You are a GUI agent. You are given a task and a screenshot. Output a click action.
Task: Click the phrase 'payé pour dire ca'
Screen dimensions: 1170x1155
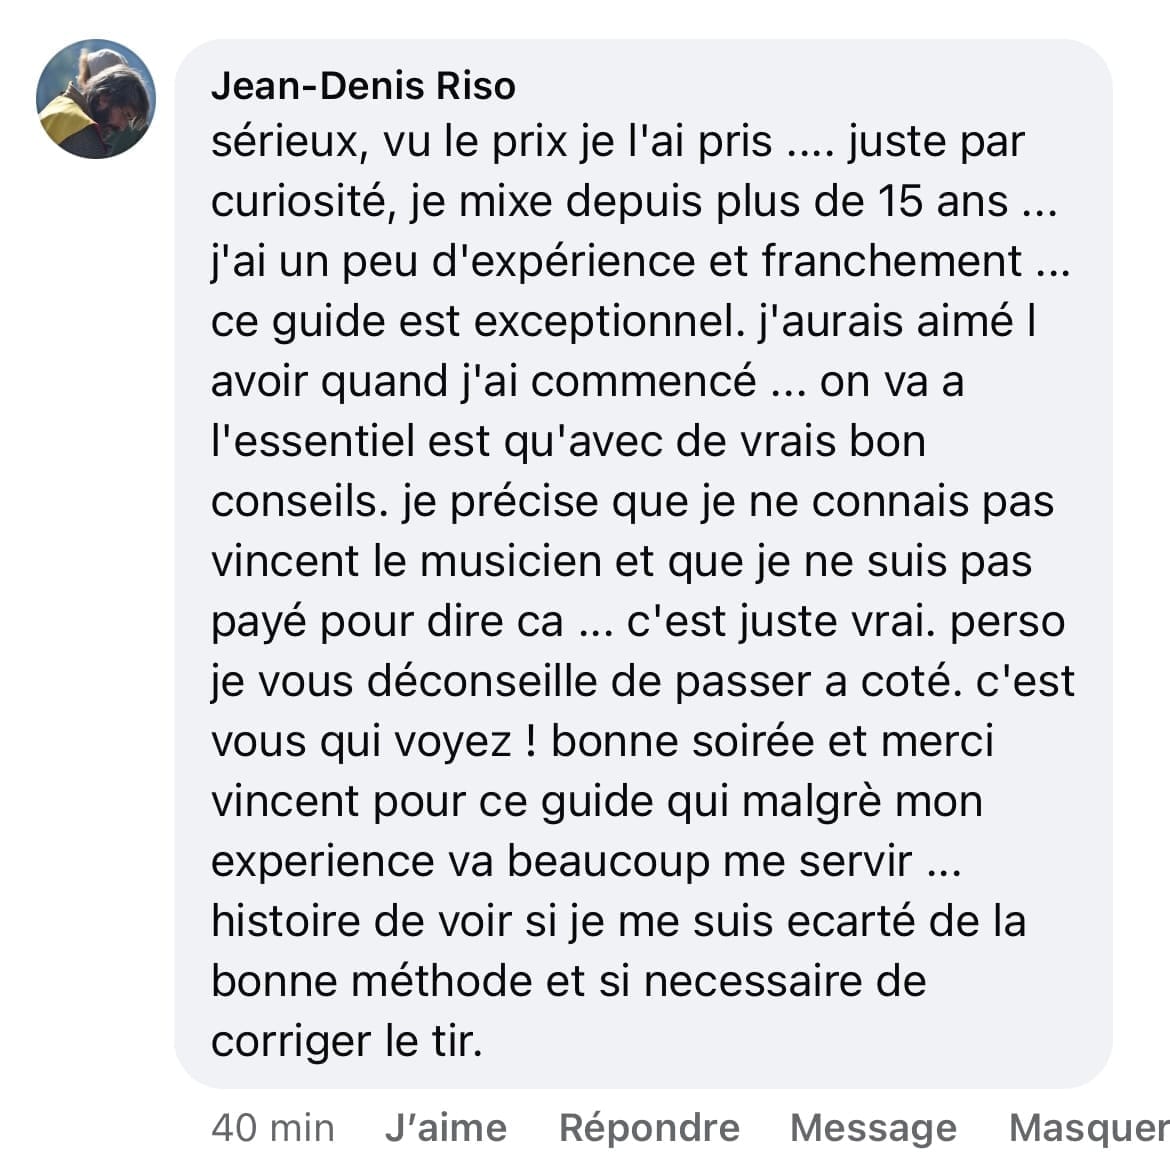click(x=387, y=622)
